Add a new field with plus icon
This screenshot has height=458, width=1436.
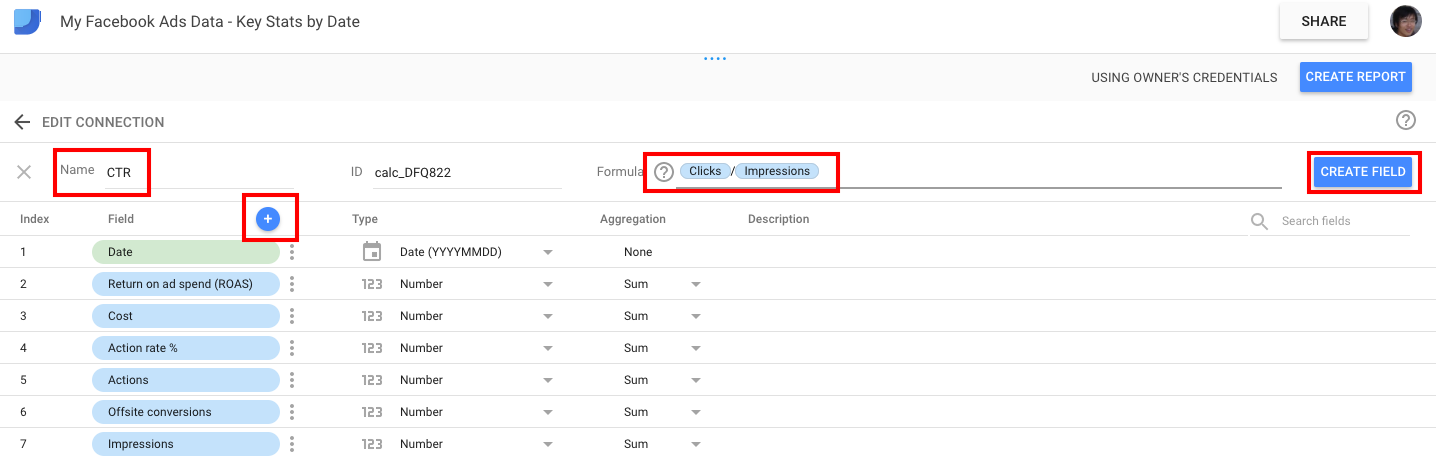(268, 219)
